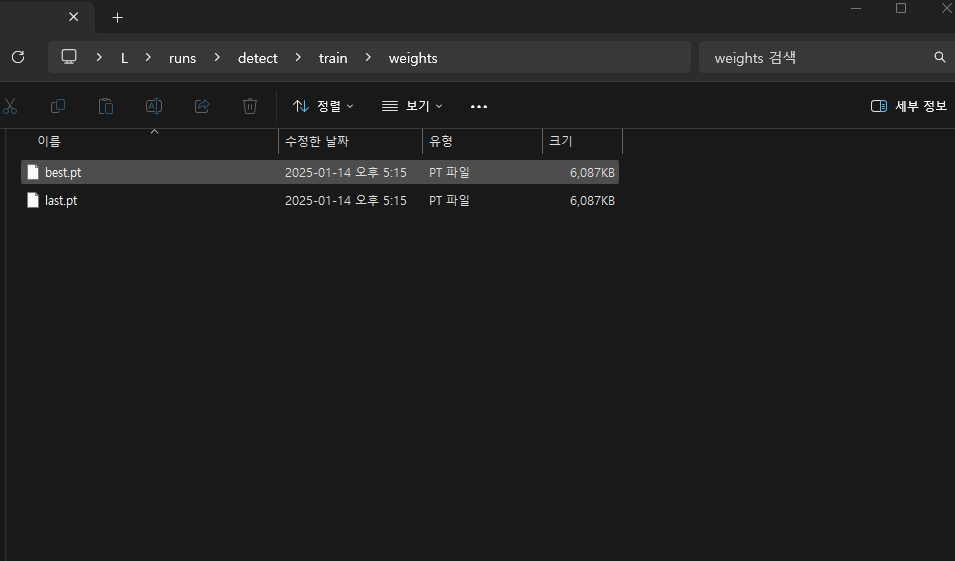Go to runs folder in breadcrumb

click(x=182, y=58)
